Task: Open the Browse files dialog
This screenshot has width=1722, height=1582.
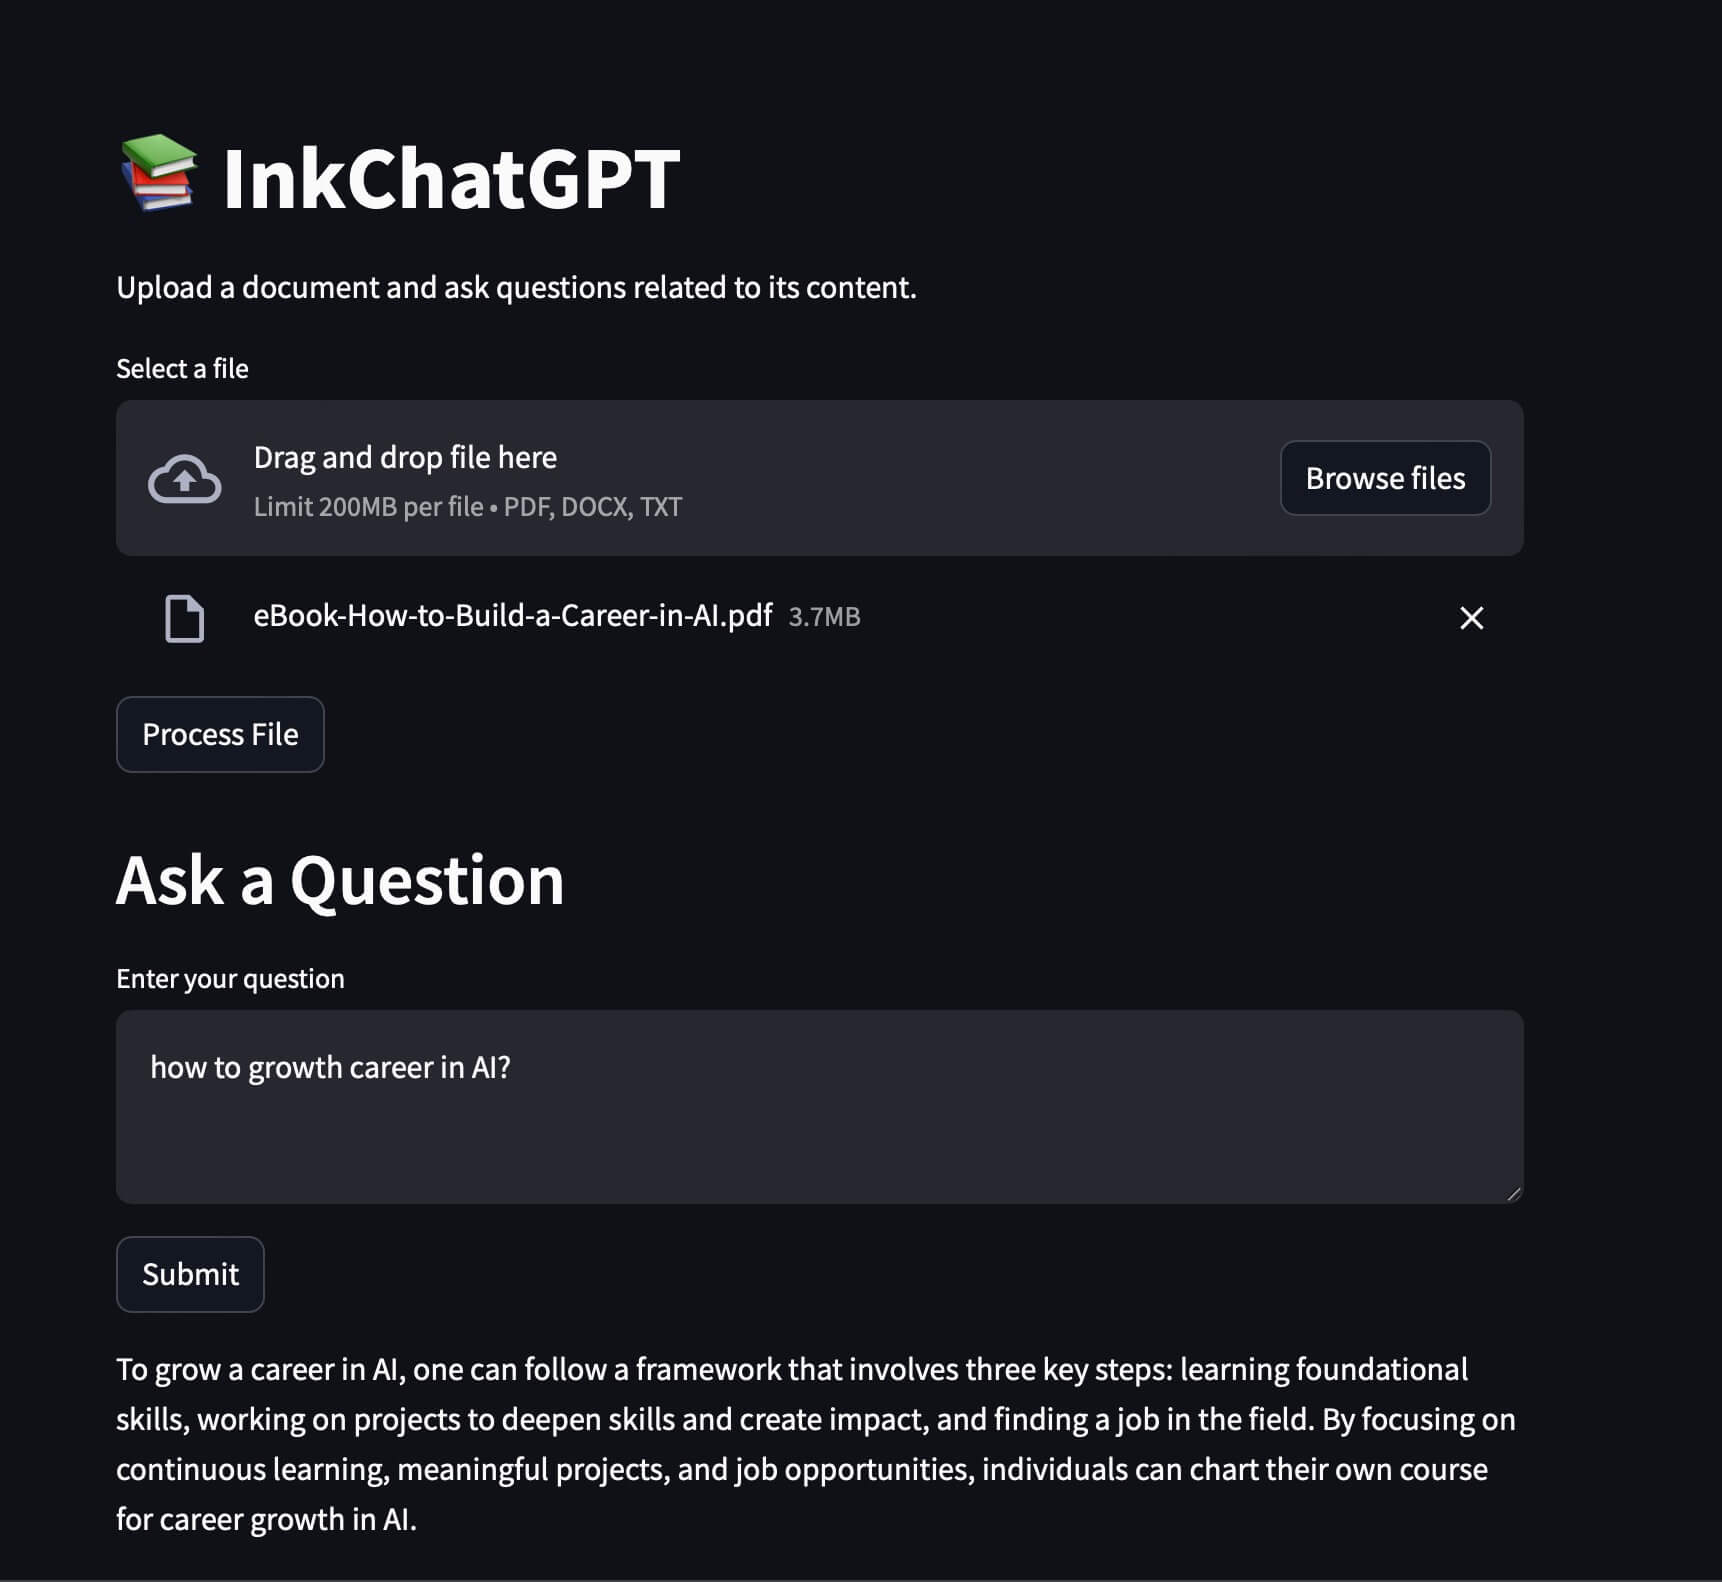Action: [1385, 478]
